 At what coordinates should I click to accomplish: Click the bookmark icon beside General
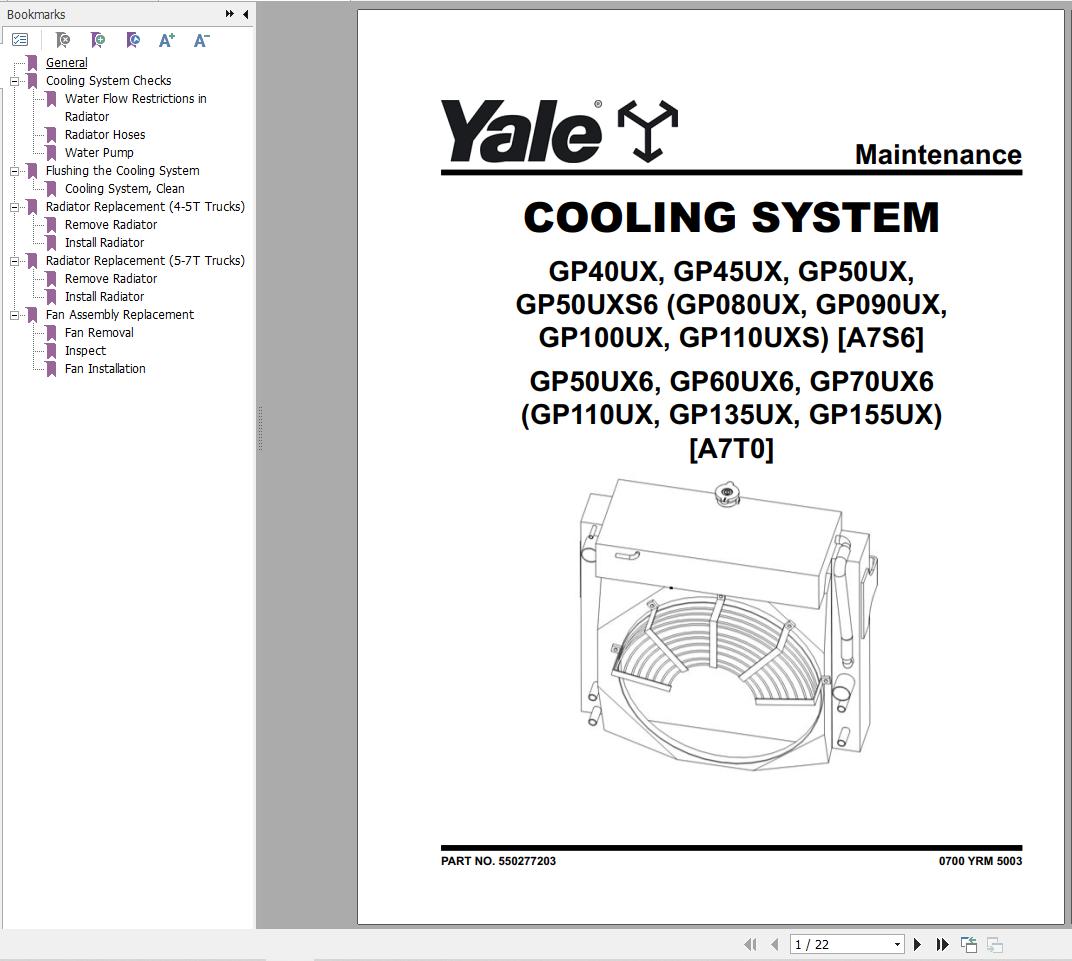click(32, 62)
